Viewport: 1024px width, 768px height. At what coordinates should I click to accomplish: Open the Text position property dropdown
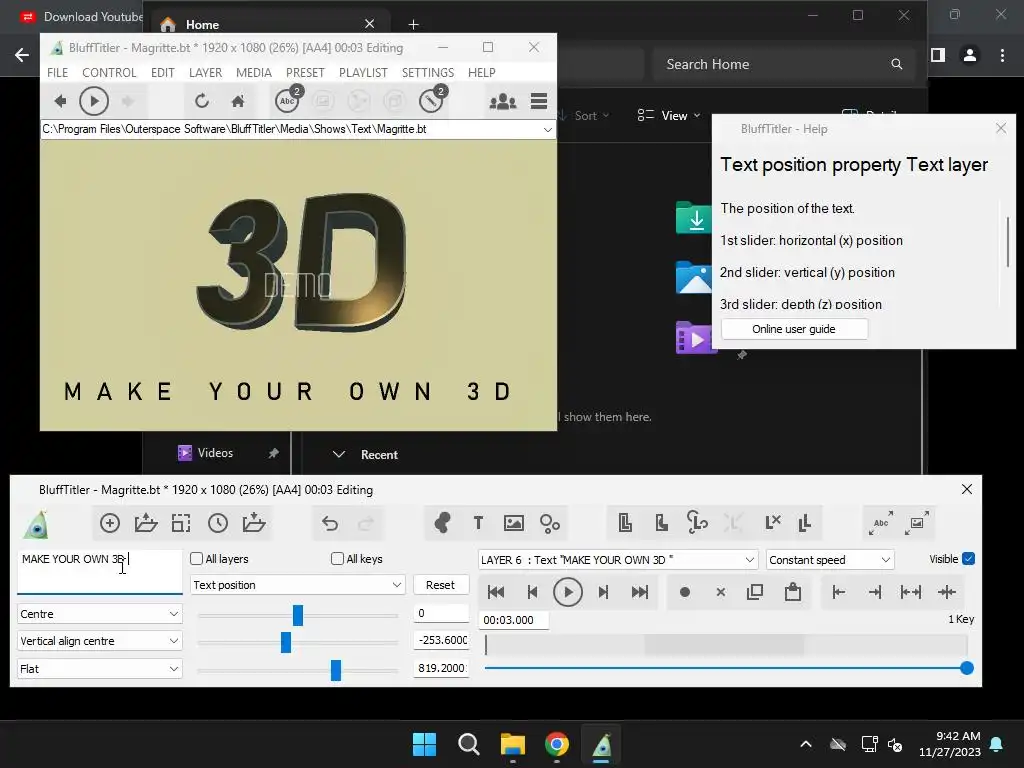point(298,585)
